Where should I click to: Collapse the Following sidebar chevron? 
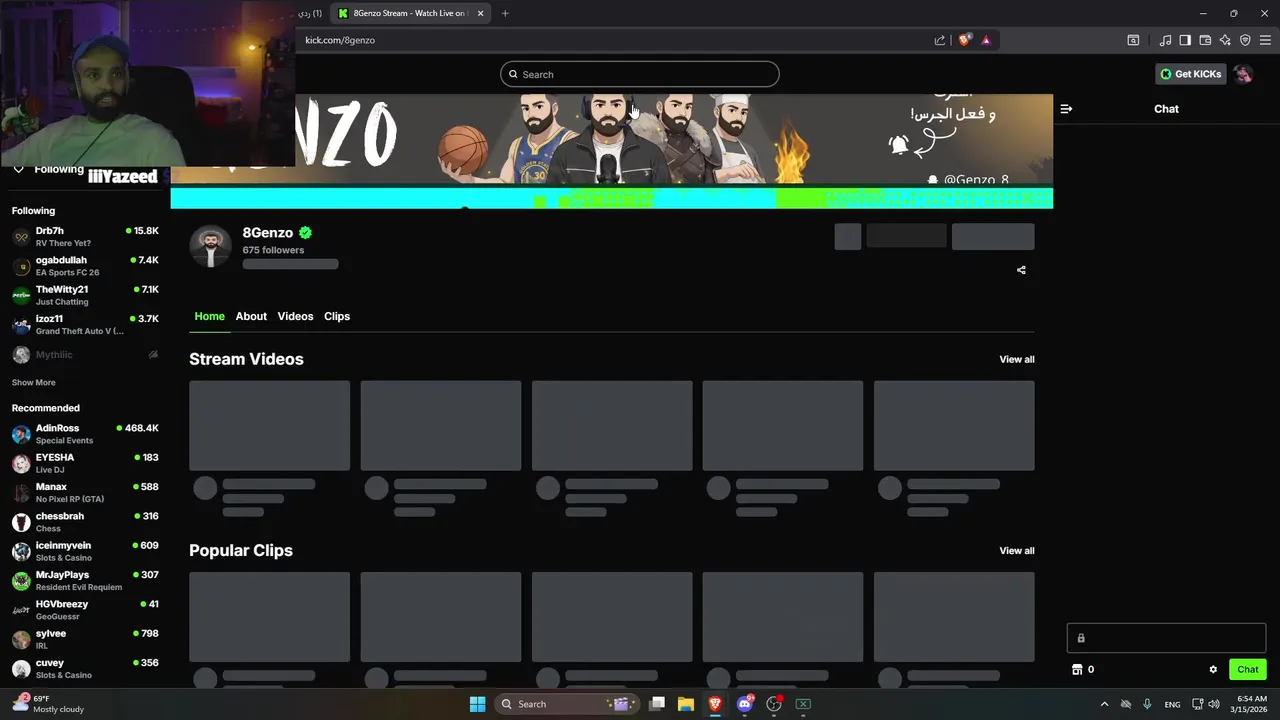18,169
